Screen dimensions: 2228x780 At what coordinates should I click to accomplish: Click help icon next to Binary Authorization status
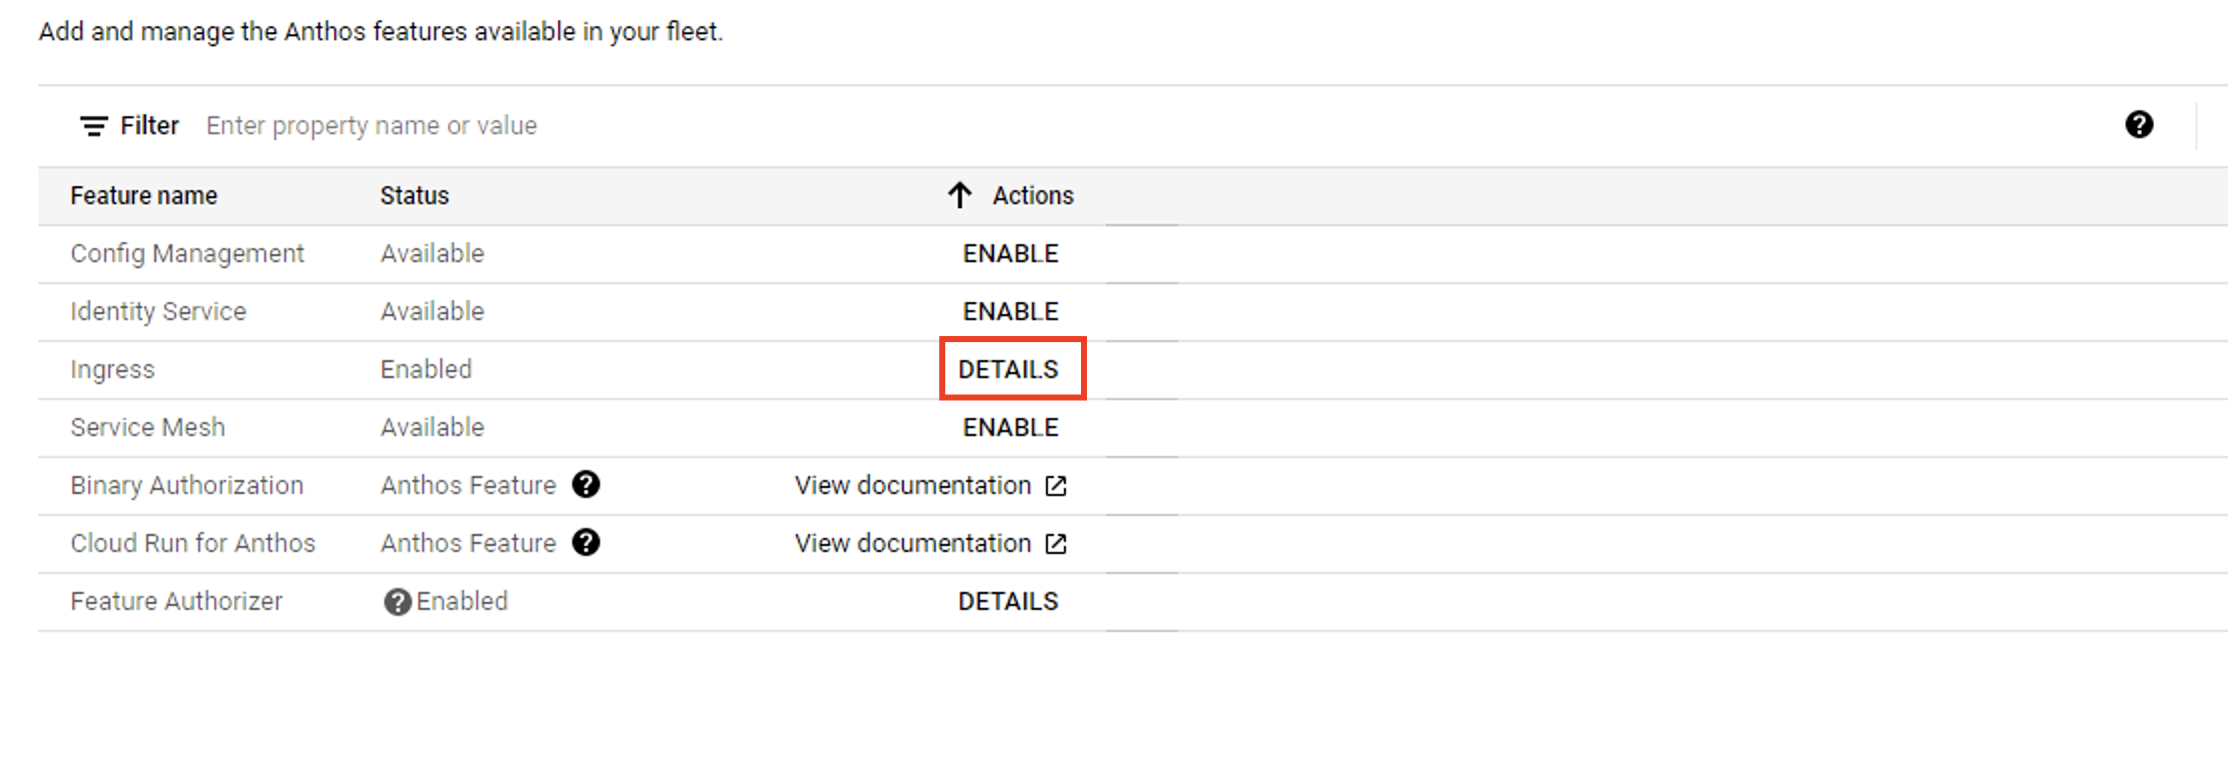click(586, 485)
